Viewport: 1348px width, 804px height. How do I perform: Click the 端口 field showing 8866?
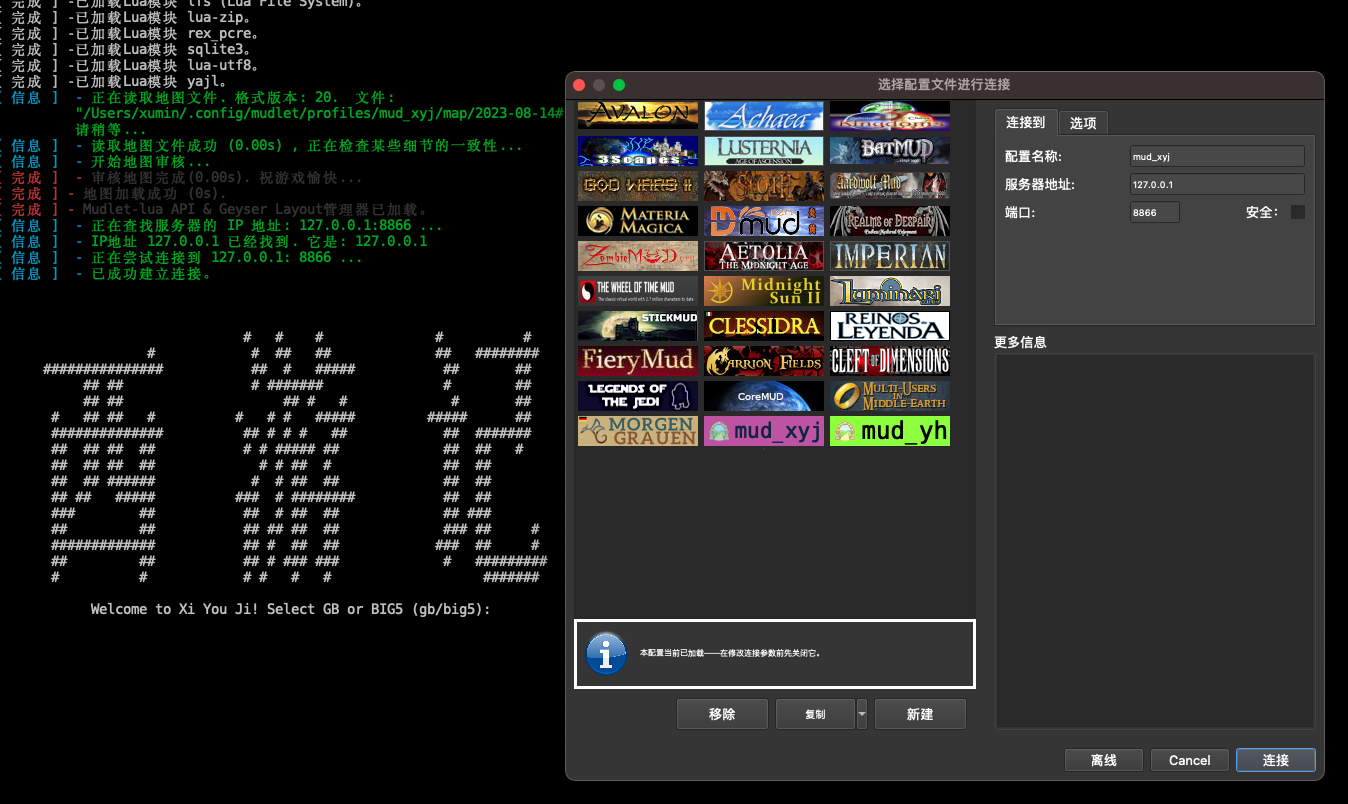pyautogui.click(x=1155, y=212)
